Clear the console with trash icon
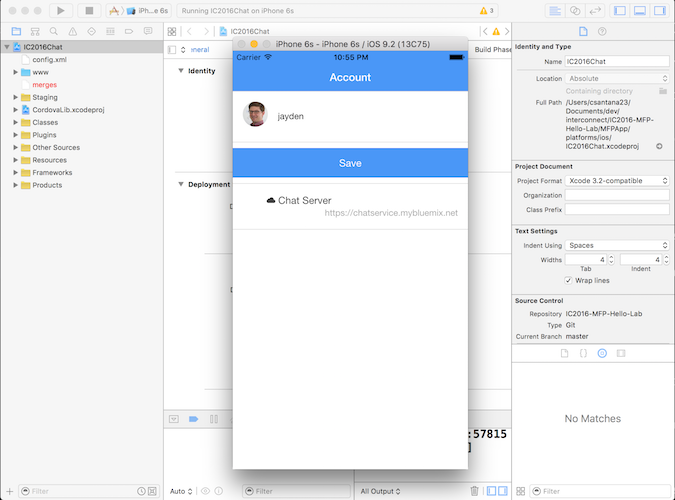The height and width of the screenshot is (500, 675). pos(474,491)
